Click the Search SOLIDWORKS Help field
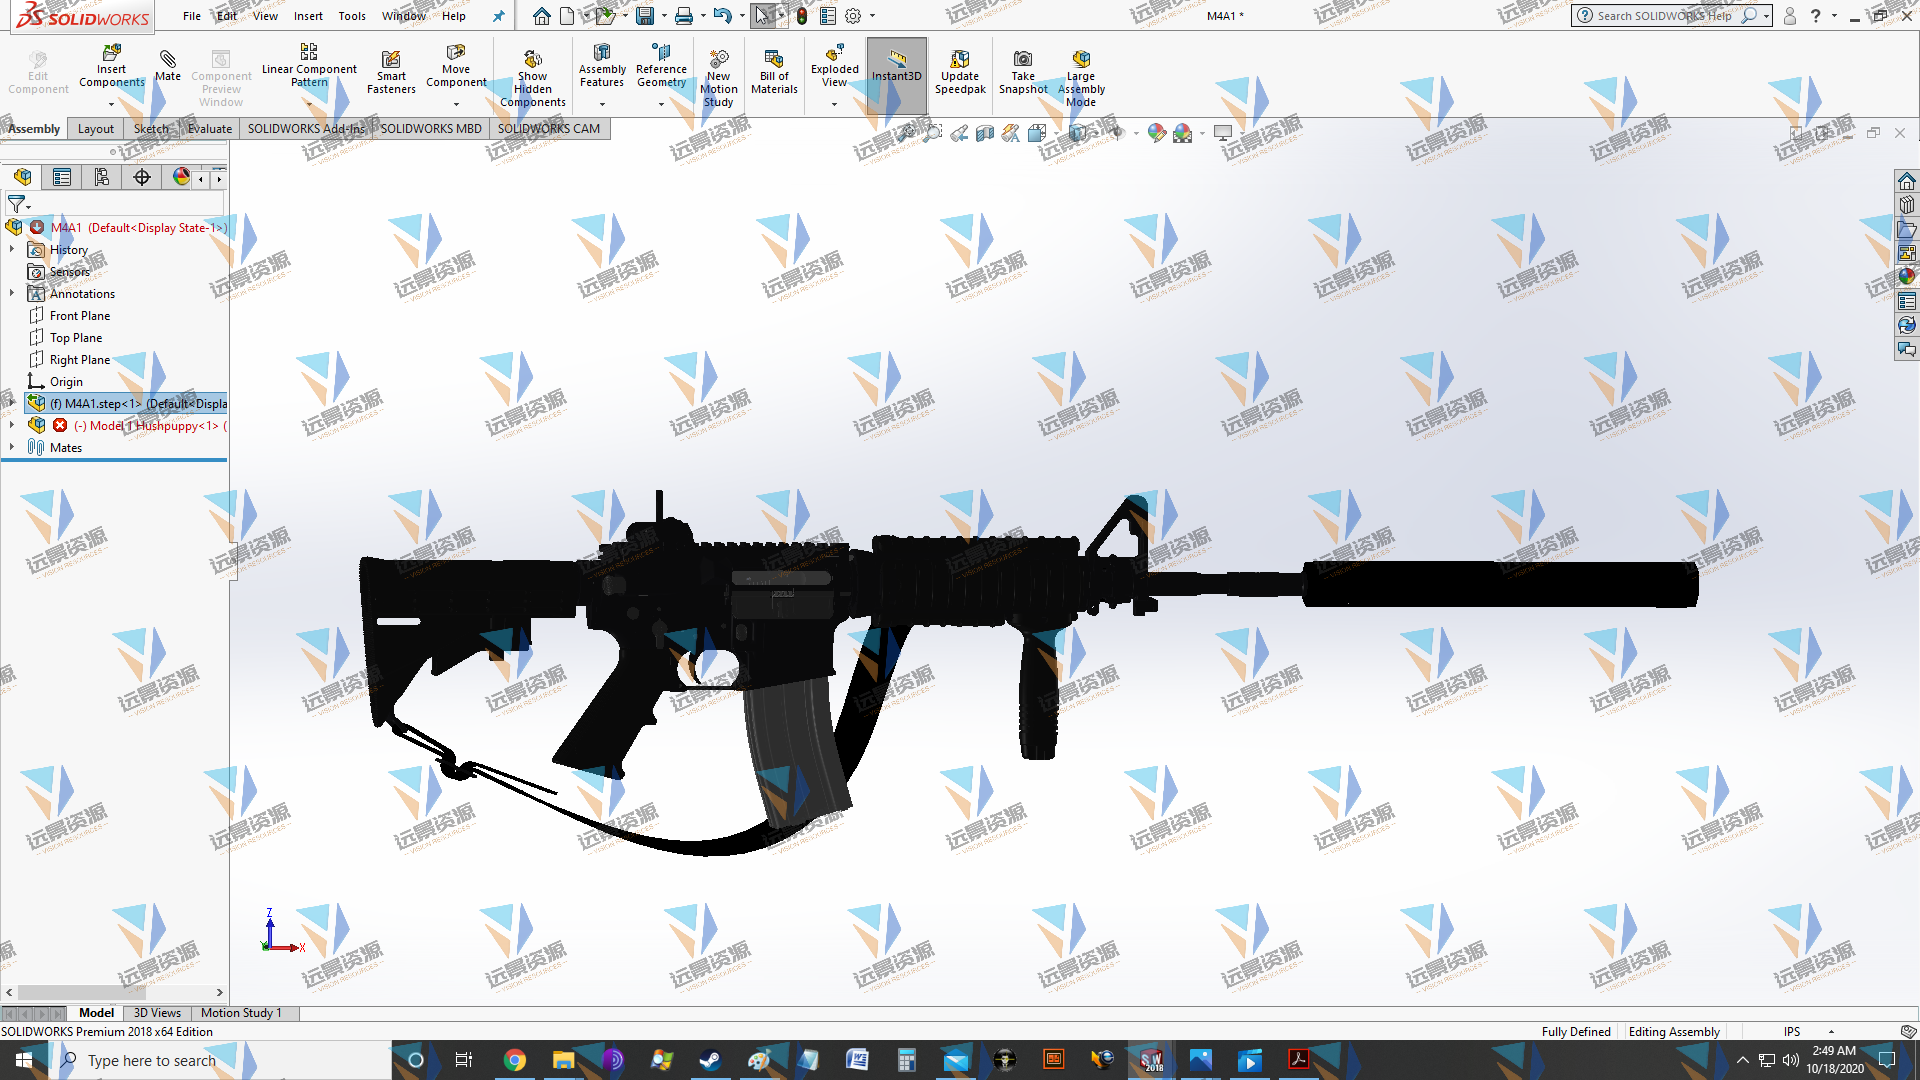 [x=1664, y=16]
